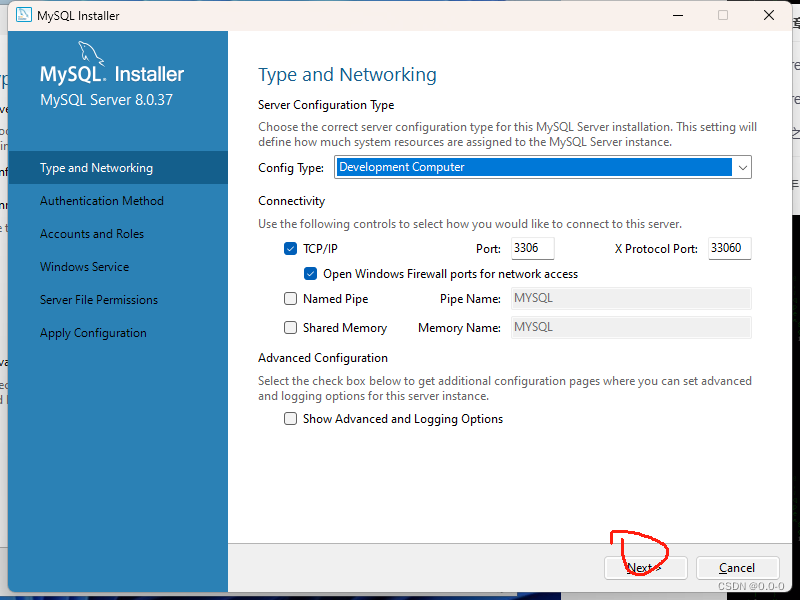Click the Port field showing 3306

tap(533, 248)
